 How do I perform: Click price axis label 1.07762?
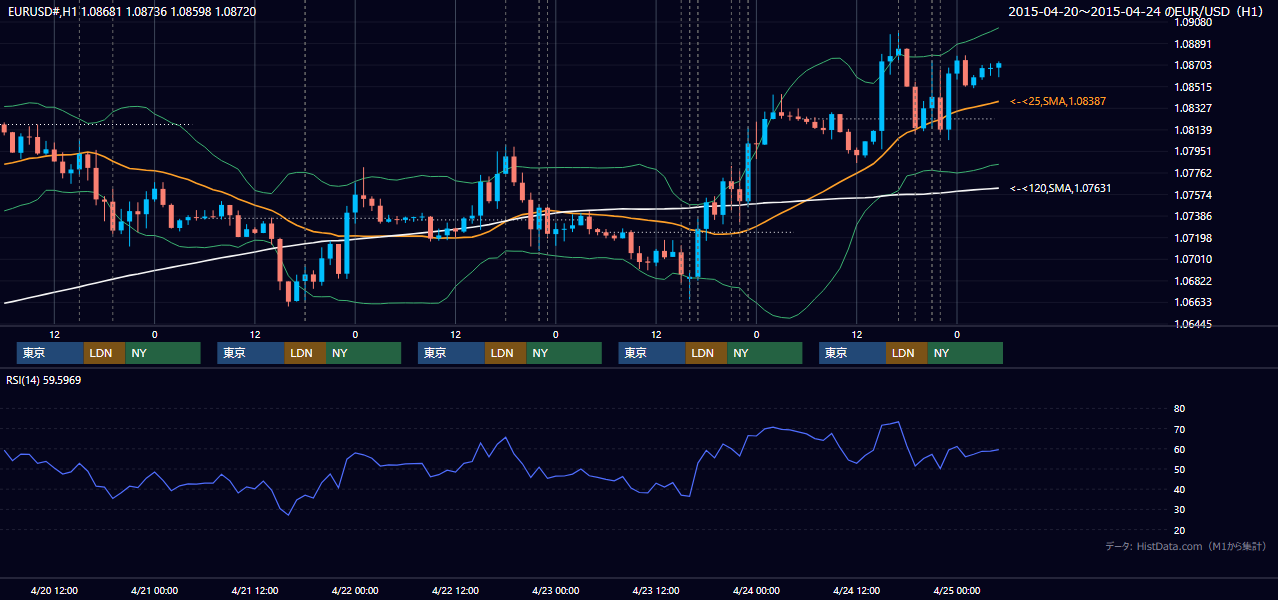(1192, 173)
